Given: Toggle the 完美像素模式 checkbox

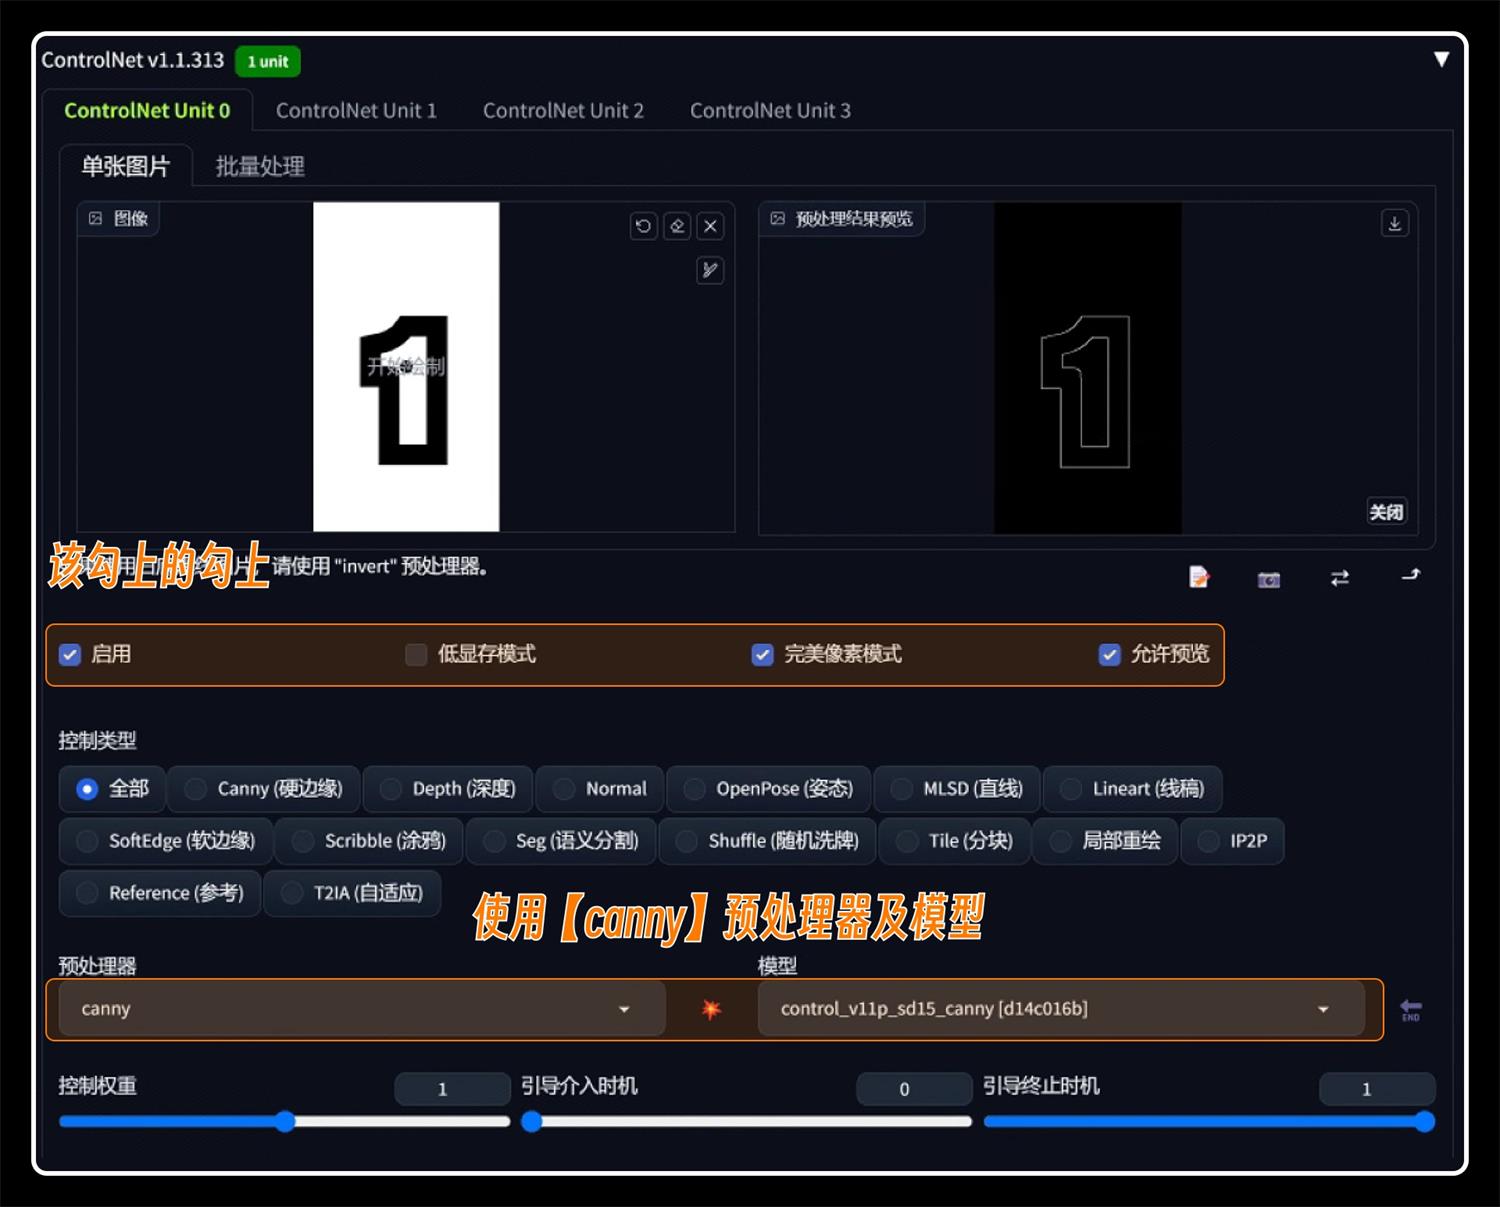Looking at the screenshot, I should 762,655.
